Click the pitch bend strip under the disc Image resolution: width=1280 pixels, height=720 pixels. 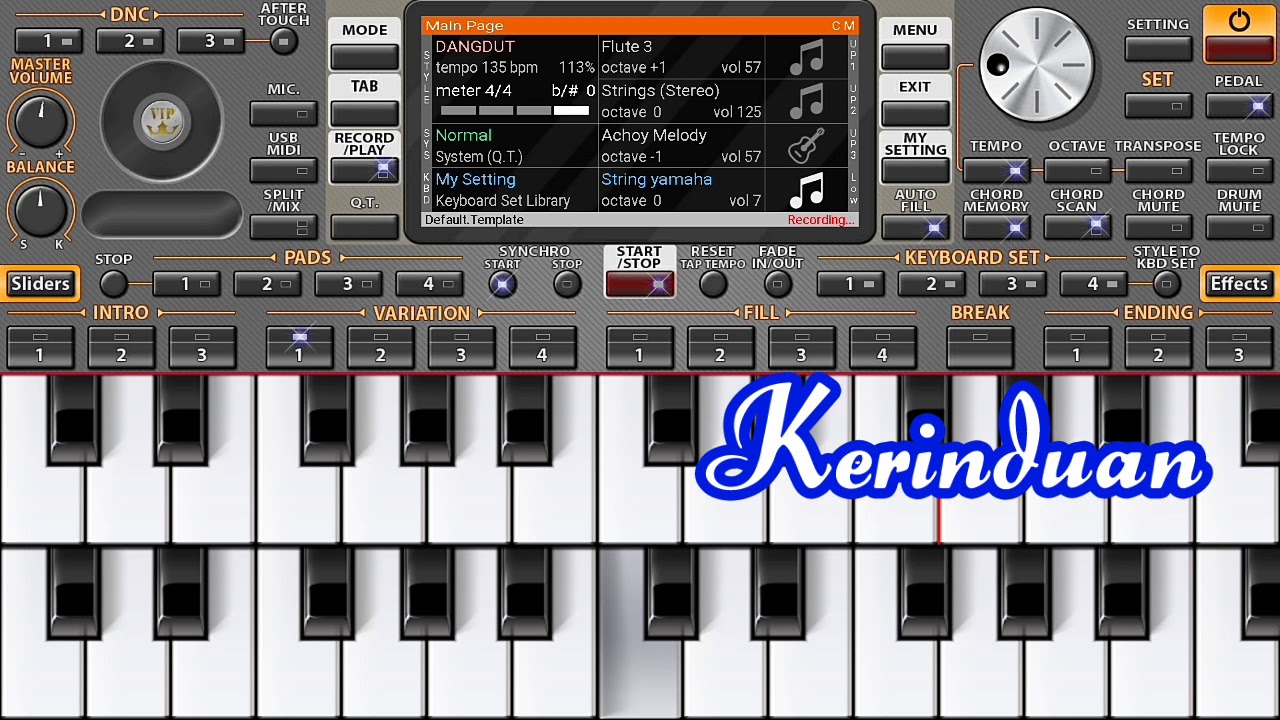[x=162, y=214]
